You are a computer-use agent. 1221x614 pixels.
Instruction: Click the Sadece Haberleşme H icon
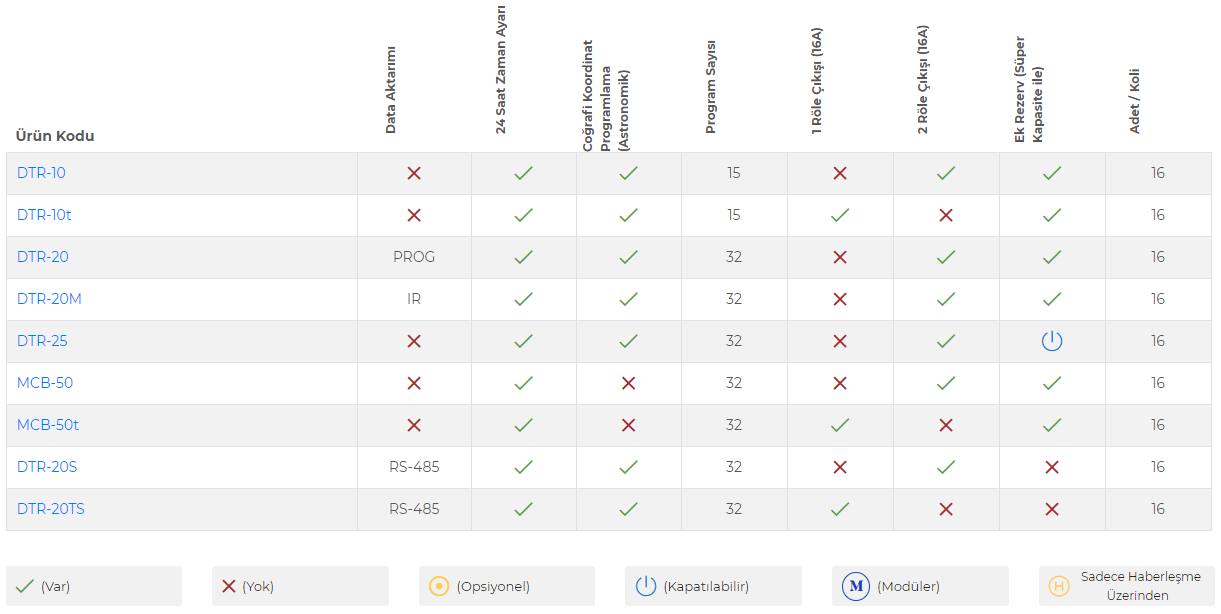(1058, 587)
